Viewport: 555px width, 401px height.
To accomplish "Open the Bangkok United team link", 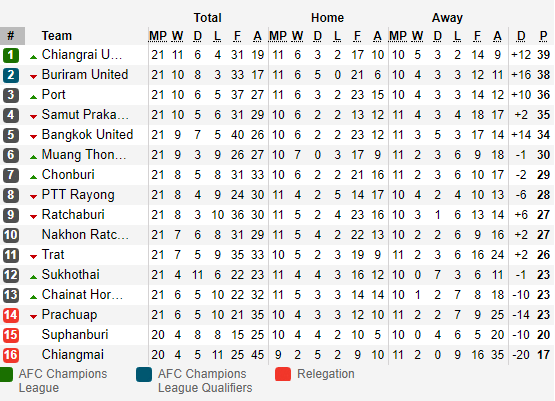I will point(87,134).
